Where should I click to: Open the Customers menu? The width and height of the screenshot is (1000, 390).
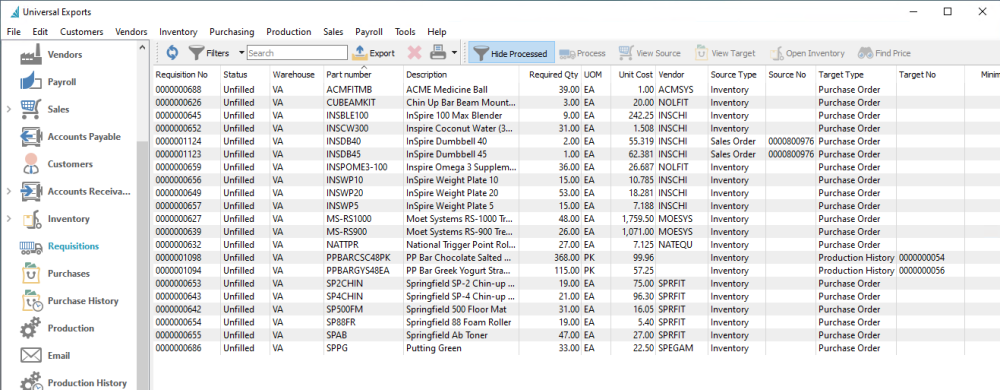tap(82, 32)
